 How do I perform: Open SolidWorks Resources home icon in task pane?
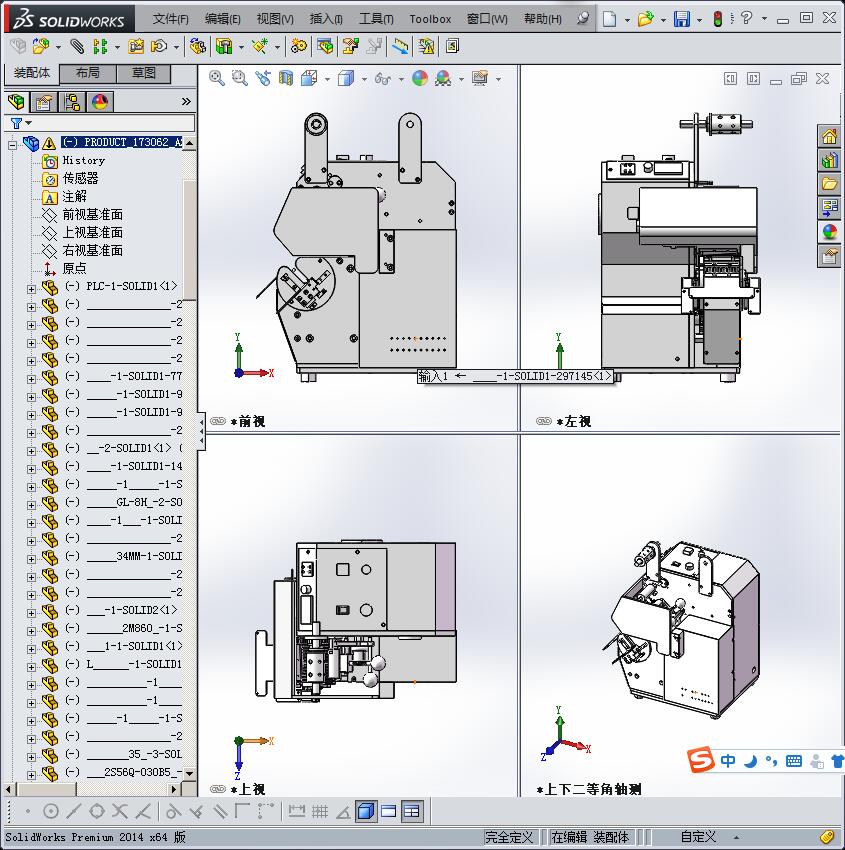[829, 136]
